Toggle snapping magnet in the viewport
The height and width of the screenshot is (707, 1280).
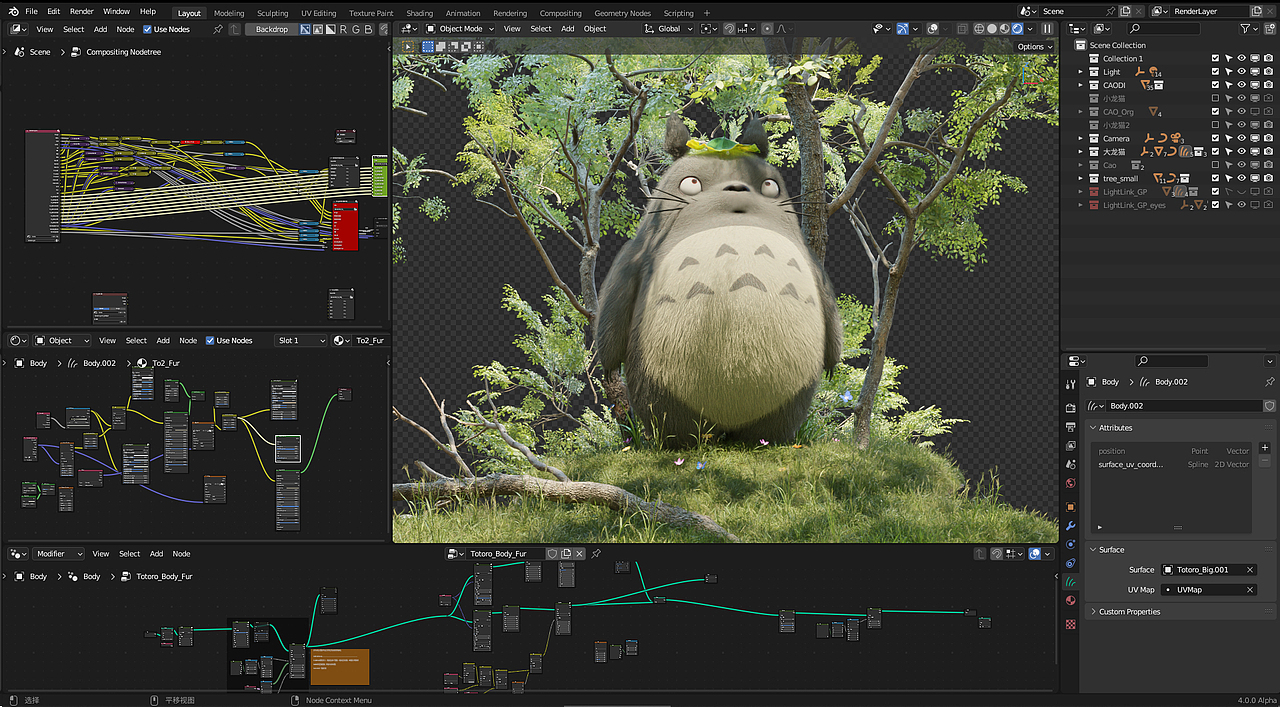tap(730, 29)
